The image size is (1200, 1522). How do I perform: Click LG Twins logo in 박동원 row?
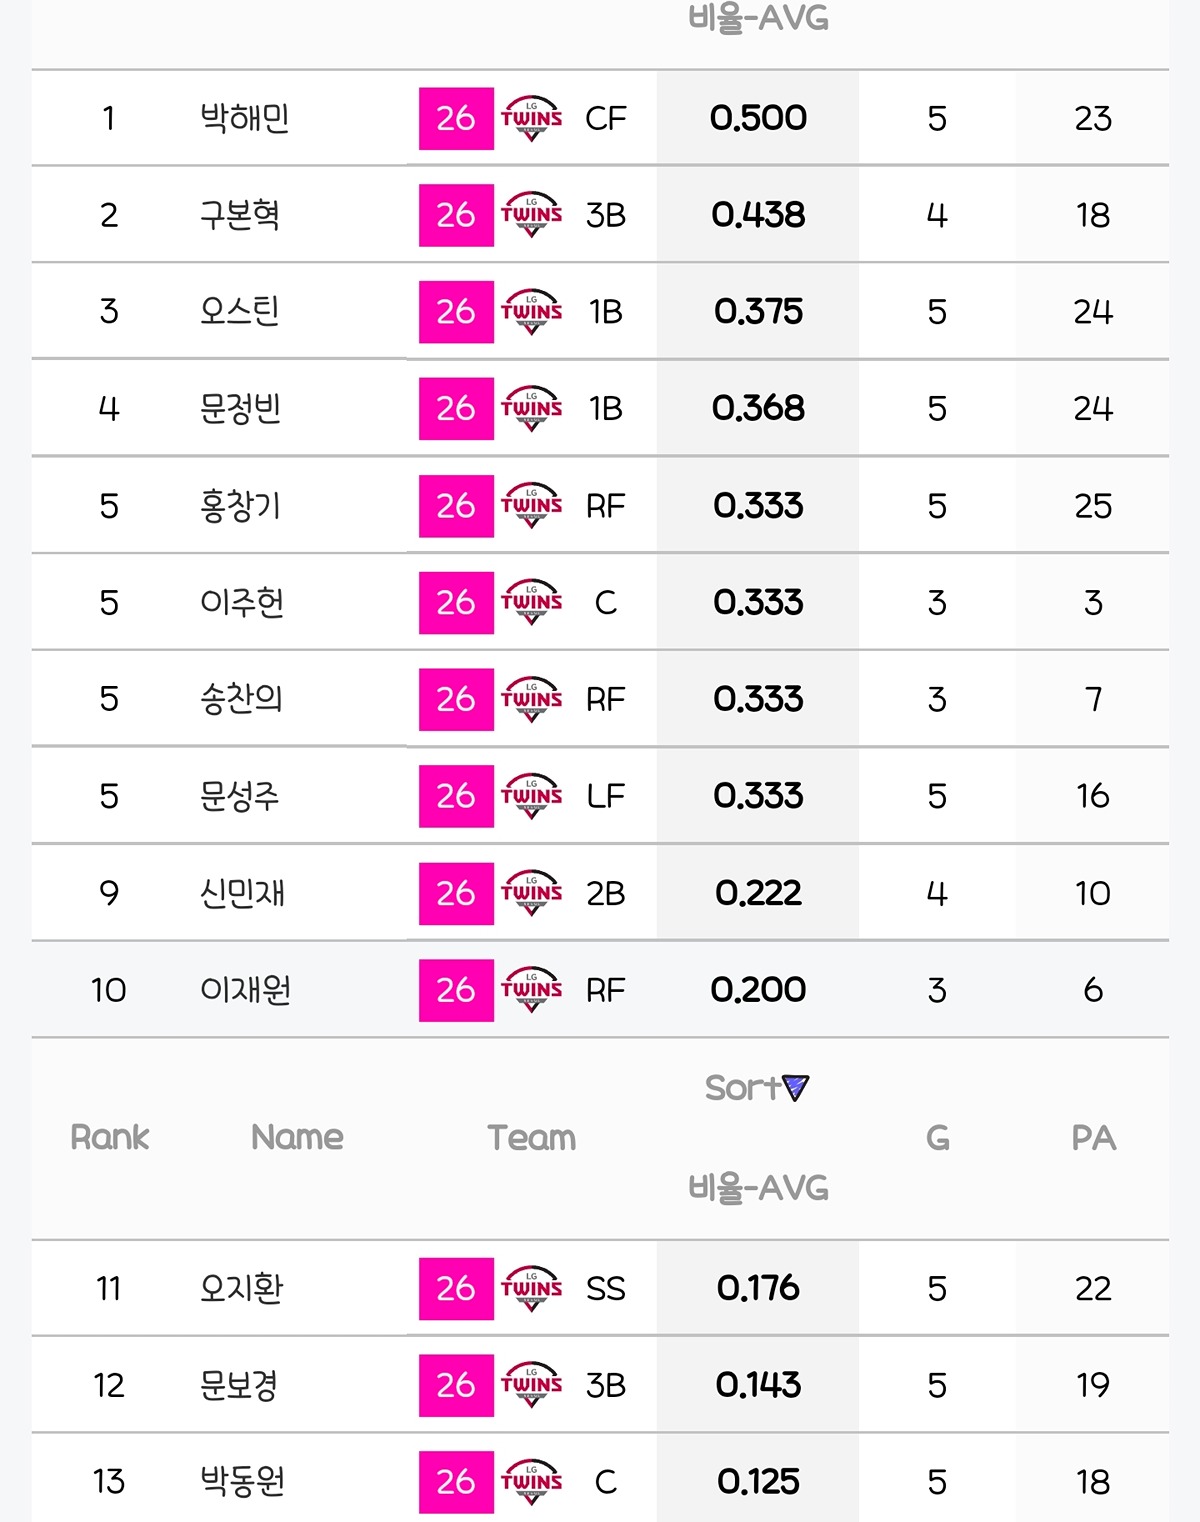click(x=531, y=1482)
